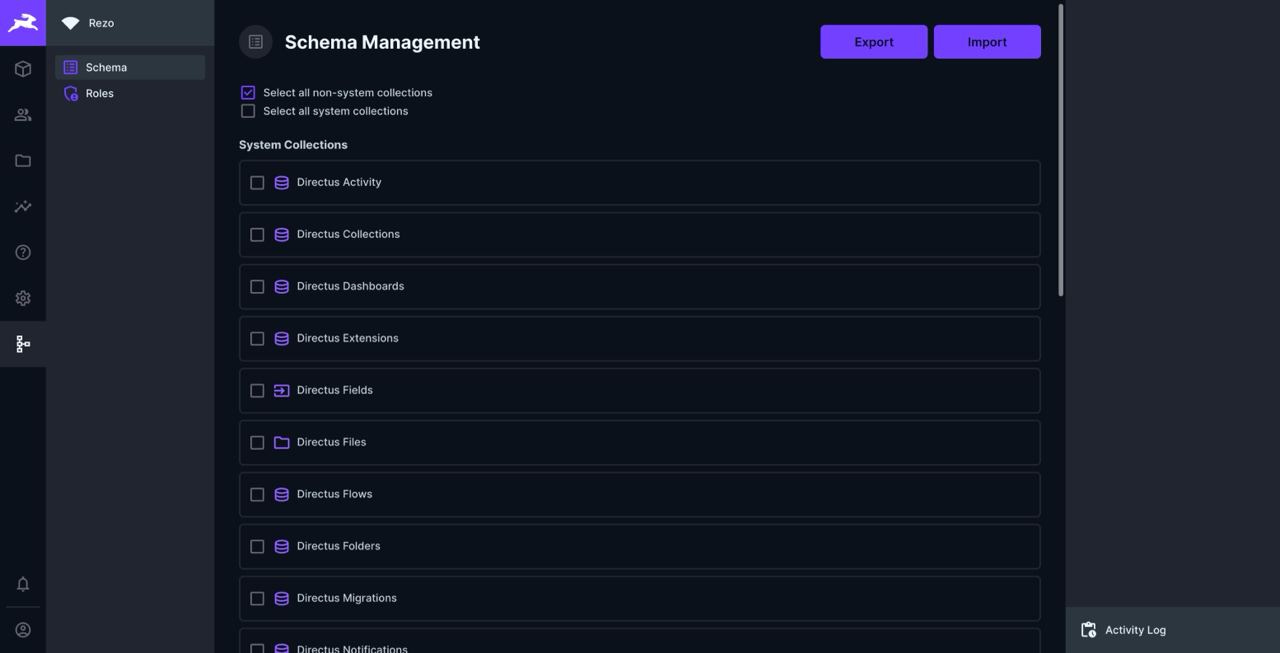
Task: Click the Import button
Action: [x=987, y=42]
